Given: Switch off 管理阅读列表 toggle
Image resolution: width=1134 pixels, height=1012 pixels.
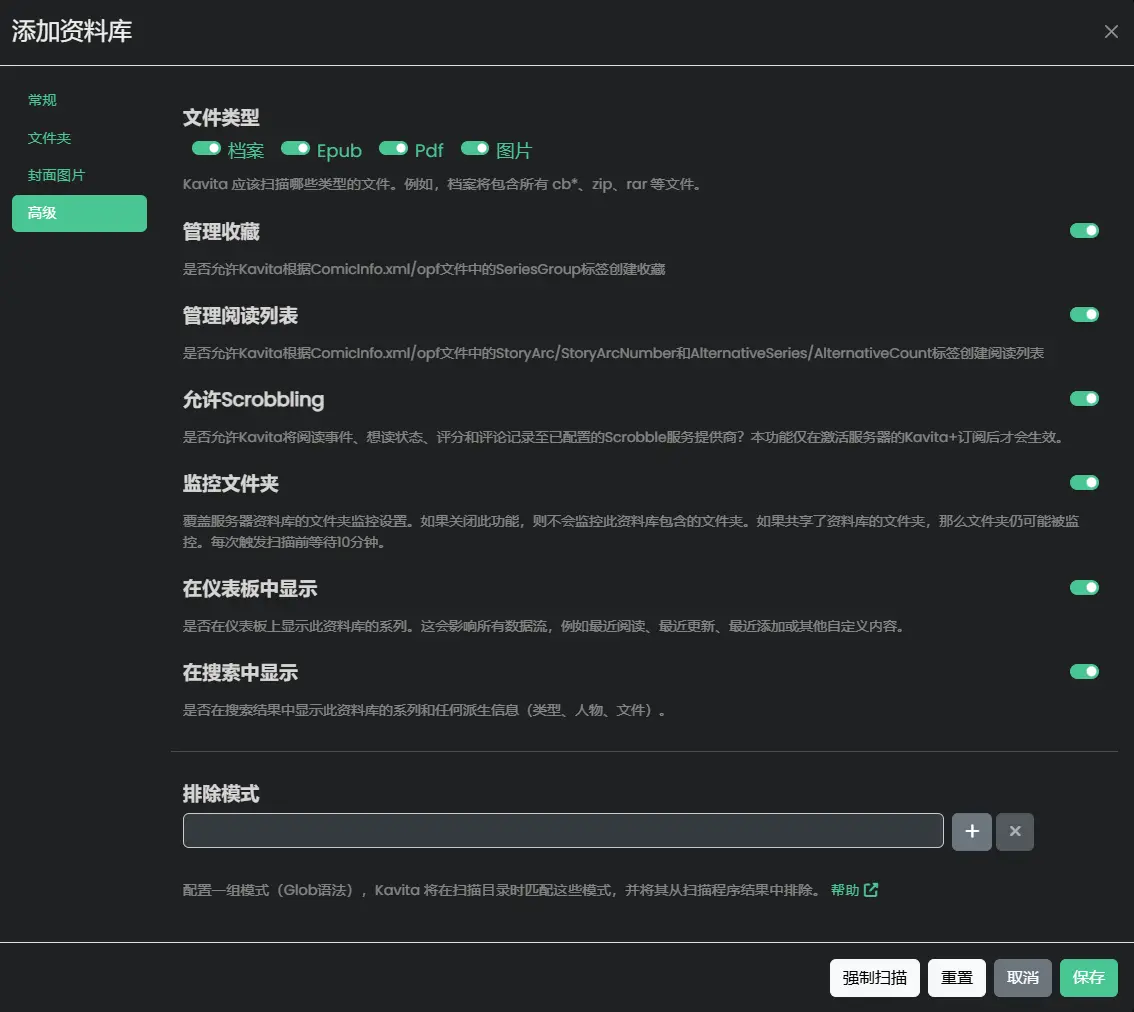Looking at the screenshot, I should (x=1084, y=314).
